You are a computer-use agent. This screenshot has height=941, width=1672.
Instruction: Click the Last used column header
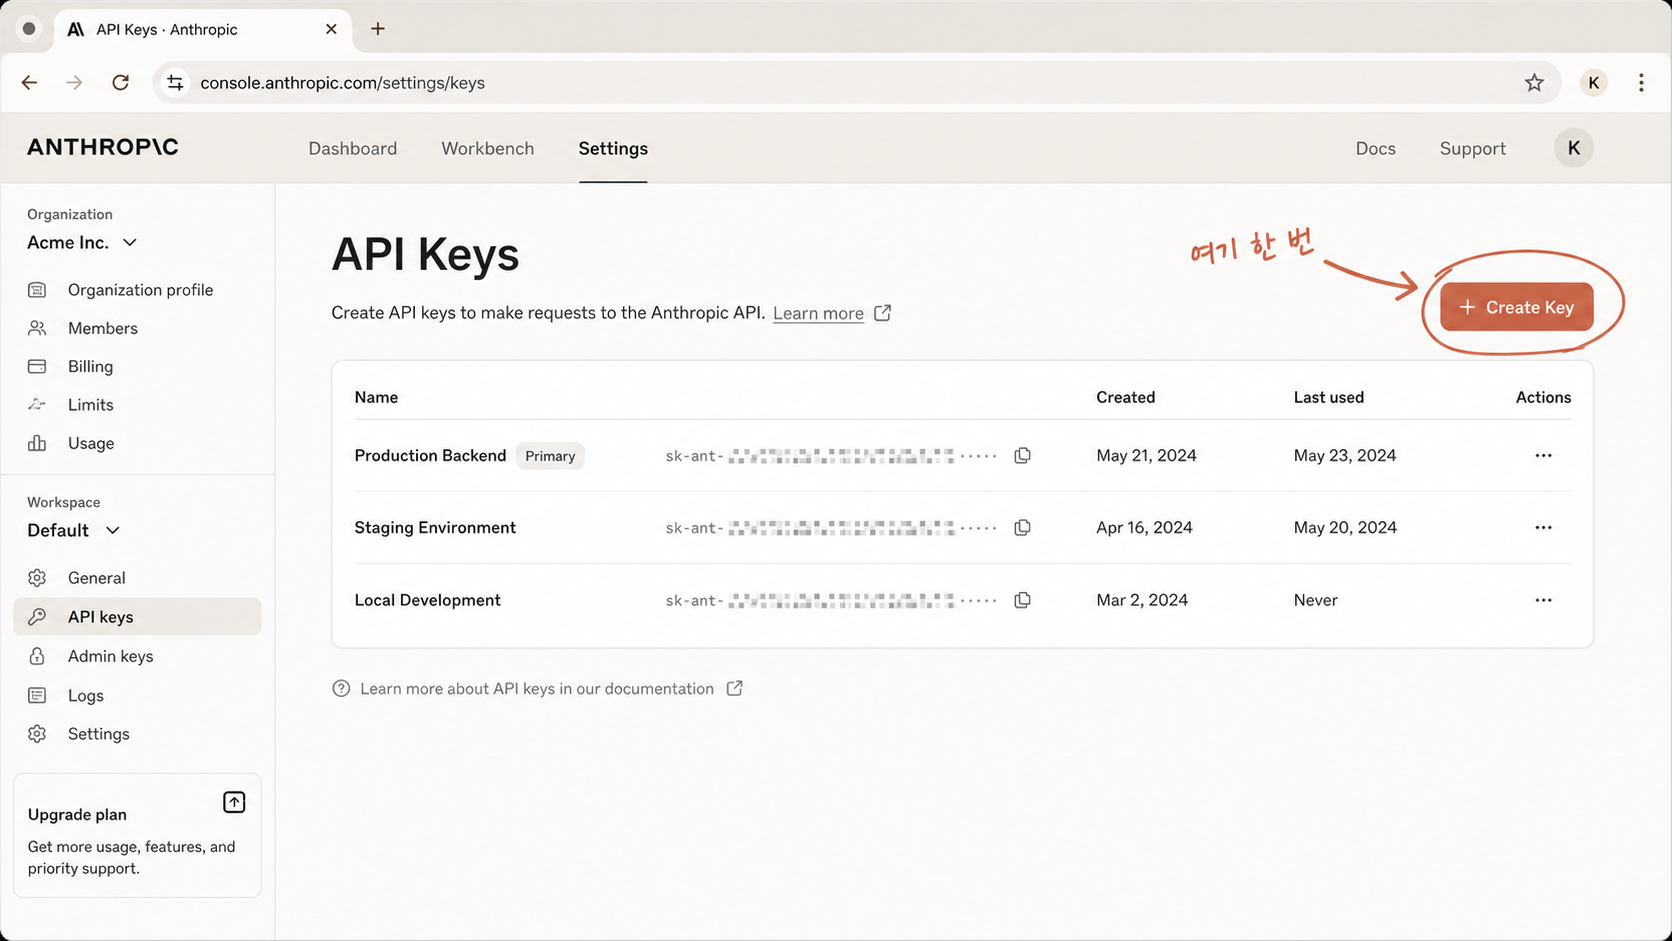1328,397
